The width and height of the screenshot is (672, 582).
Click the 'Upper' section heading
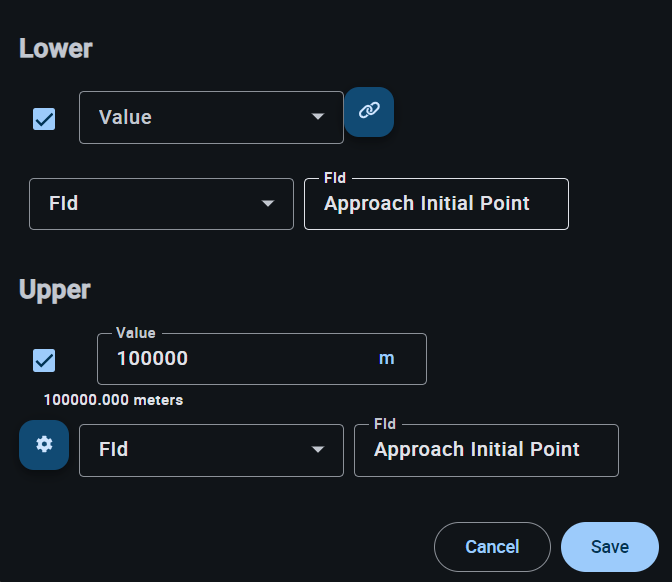click(x=55, y=290)
